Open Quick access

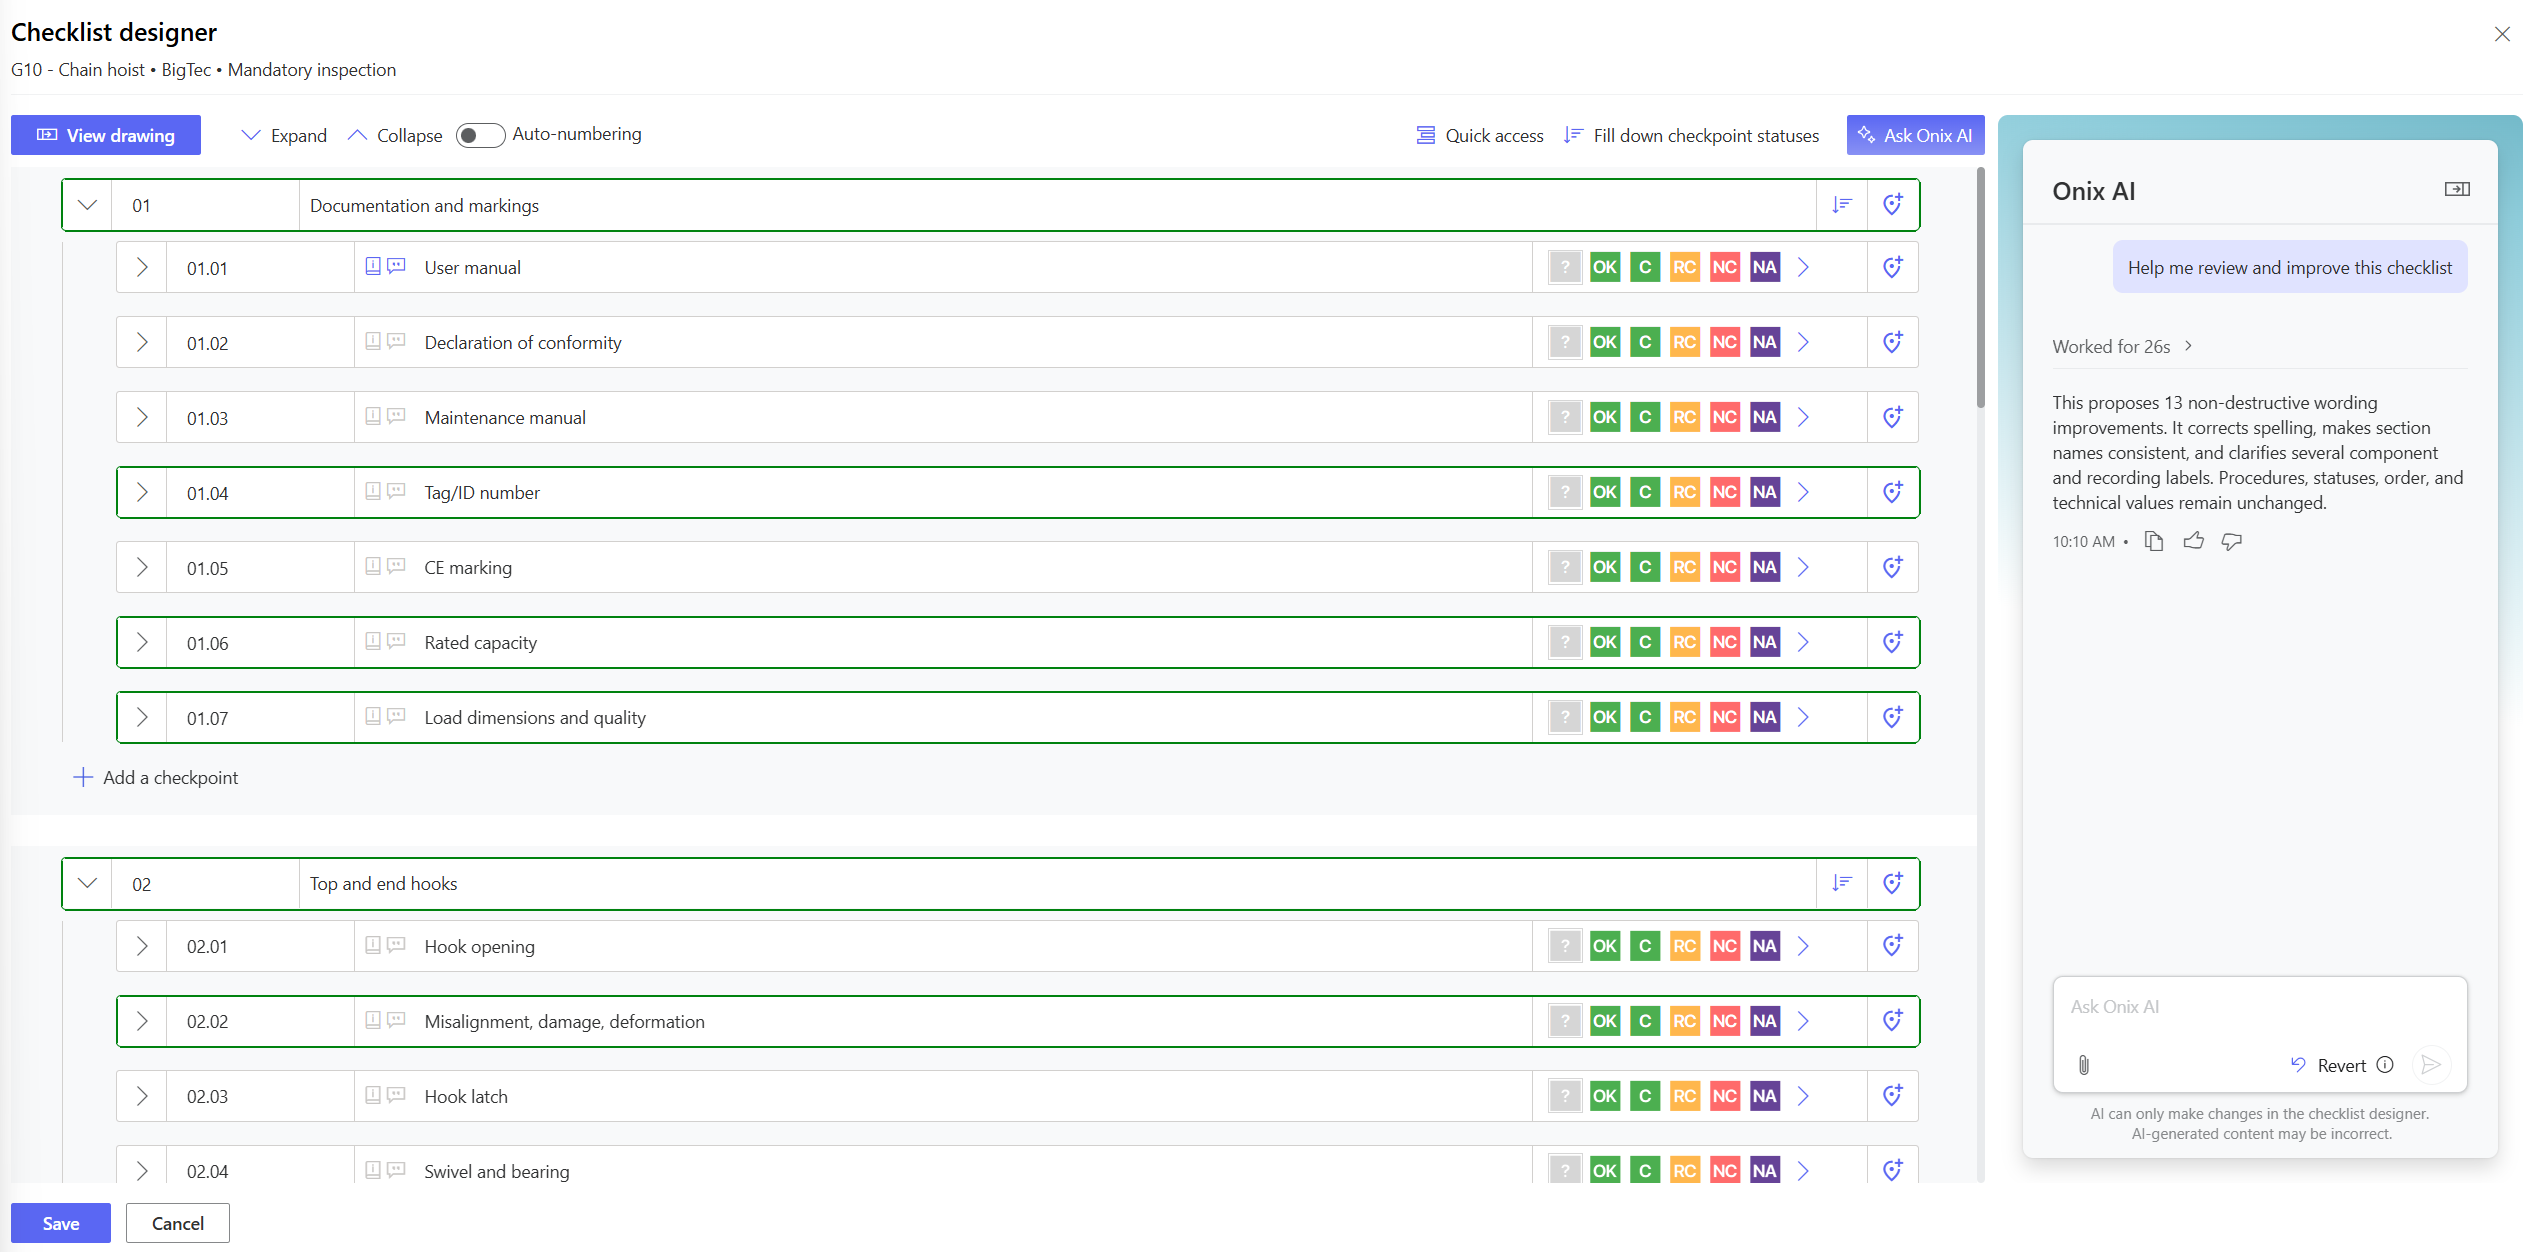click(1480, 135)
